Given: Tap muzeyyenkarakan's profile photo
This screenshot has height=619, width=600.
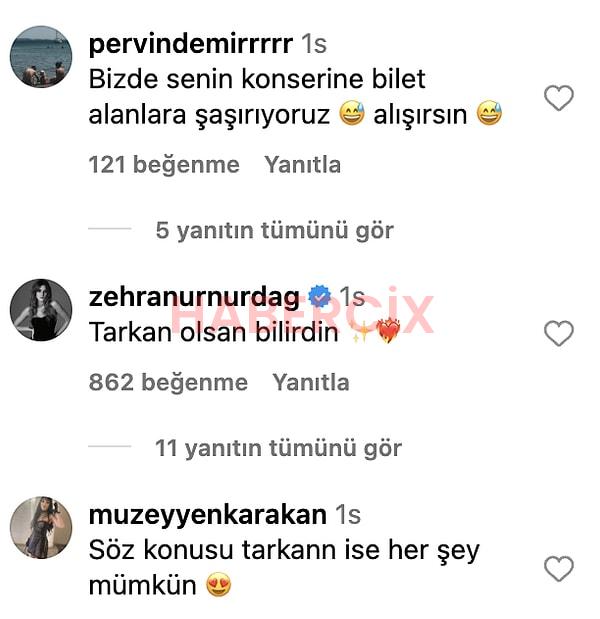Looking at the screenshot, I should tap(41, 527).
